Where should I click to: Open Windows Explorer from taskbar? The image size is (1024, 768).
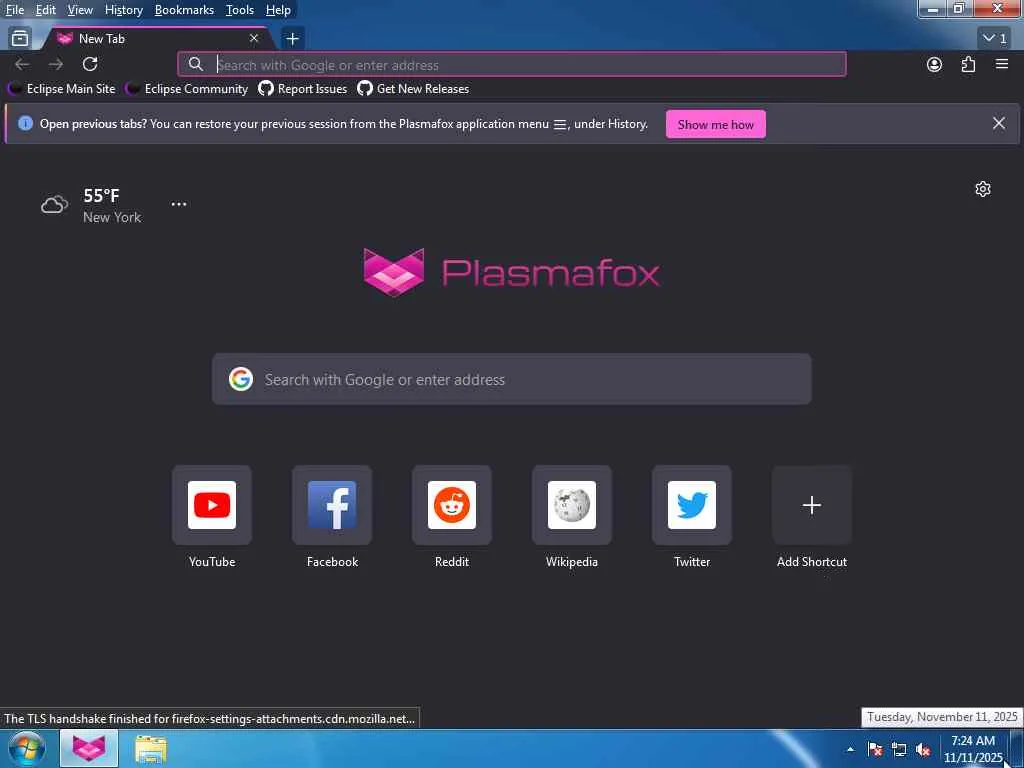[151, 750]
